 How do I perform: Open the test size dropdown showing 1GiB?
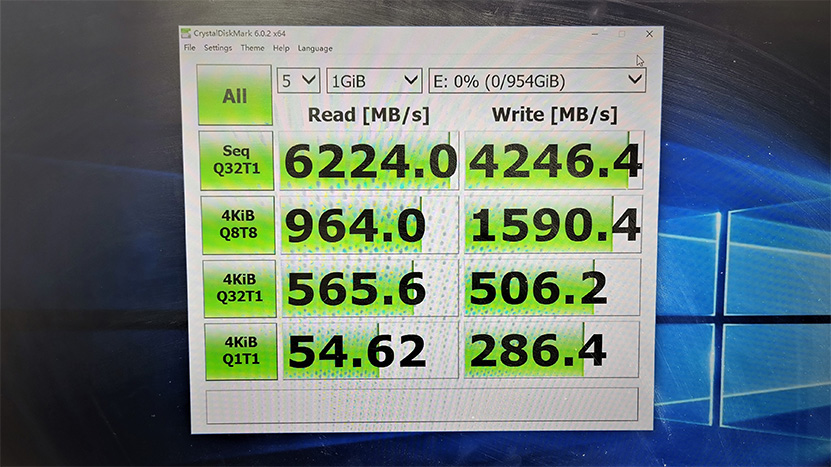[x=374, y=81]
